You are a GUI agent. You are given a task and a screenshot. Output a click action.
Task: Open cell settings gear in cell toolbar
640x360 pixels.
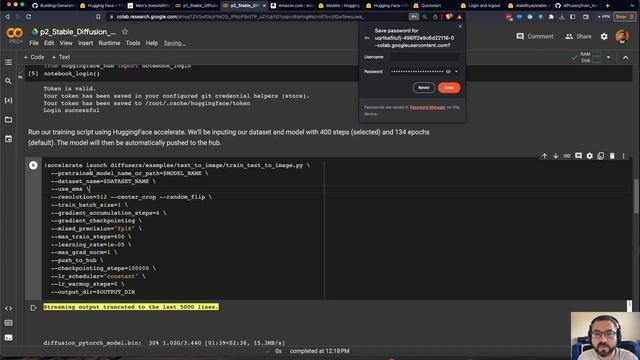point(589,156)
